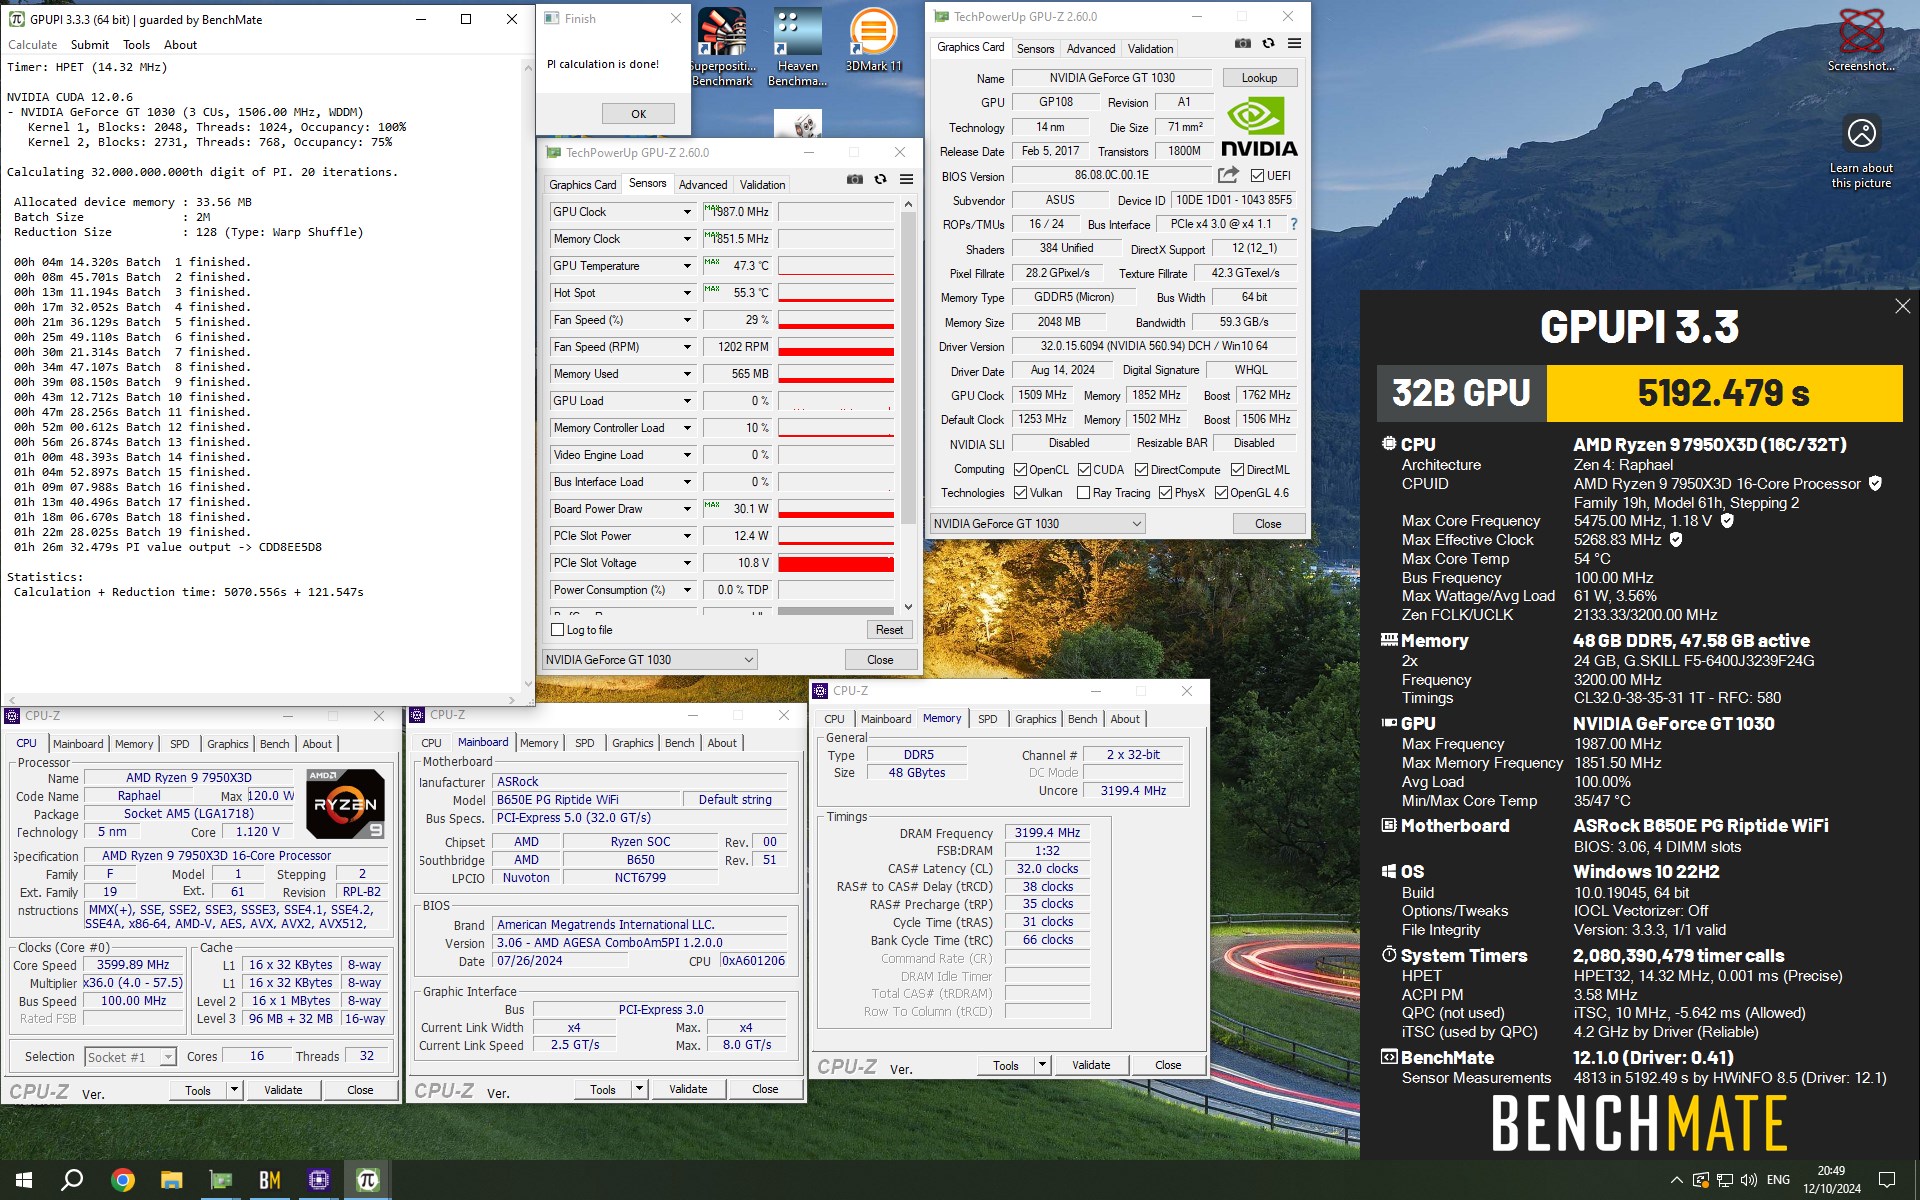Expand Hot Spot sensor dropdown
The height and width of the screenshot is (1200, 1920).
tap(687, 293)
